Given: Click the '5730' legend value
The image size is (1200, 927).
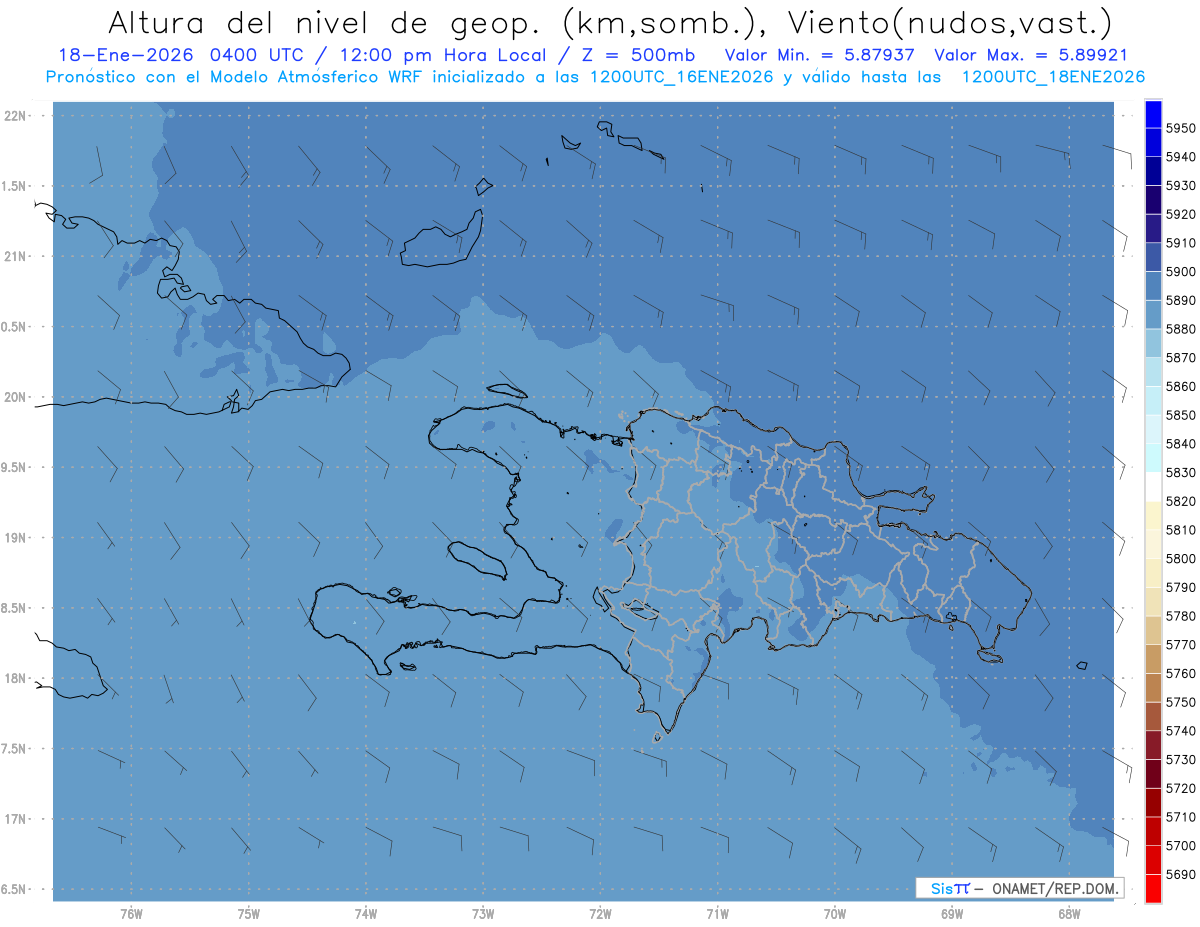Looking at the screenshot, I should (1181, 760).
